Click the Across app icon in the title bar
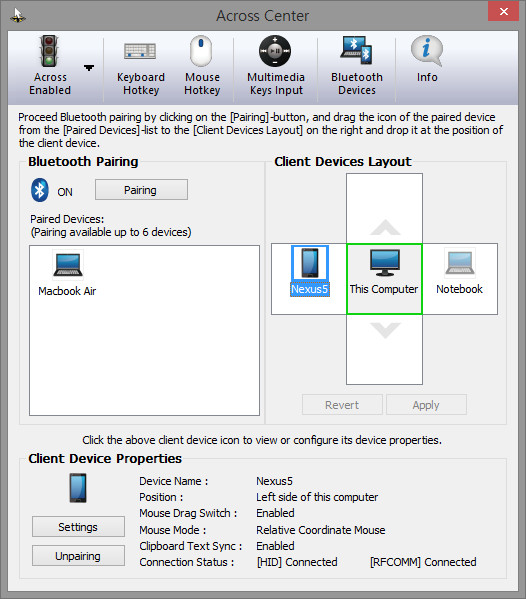 [x=18, y=16]
